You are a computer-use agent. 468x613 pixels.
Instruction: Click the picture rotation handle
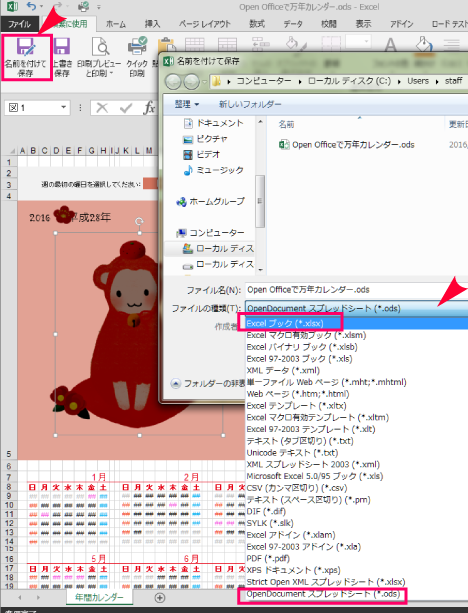coord(139,222)
